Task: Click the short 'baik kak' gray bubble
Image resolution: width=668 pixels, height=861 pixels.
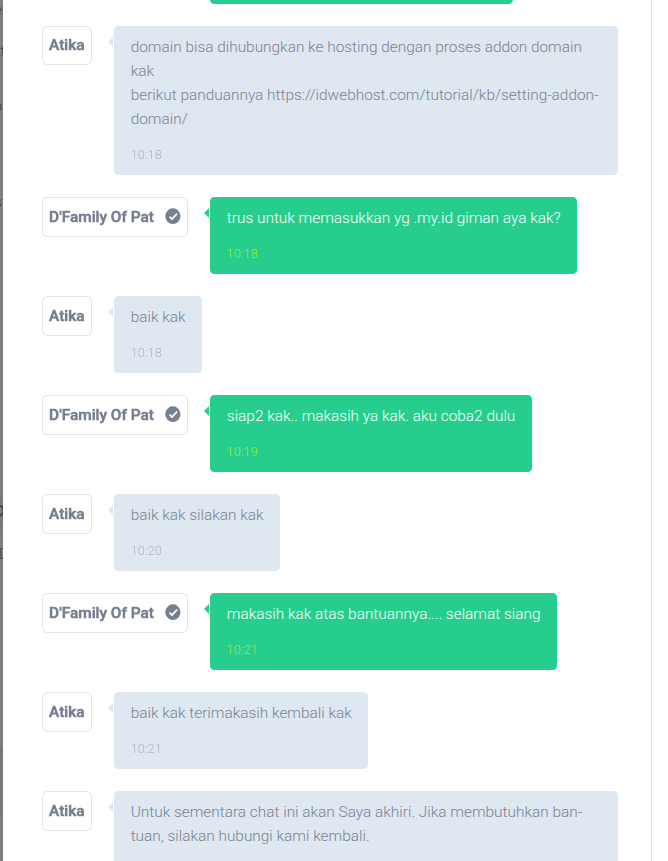Action: point(158,334)
